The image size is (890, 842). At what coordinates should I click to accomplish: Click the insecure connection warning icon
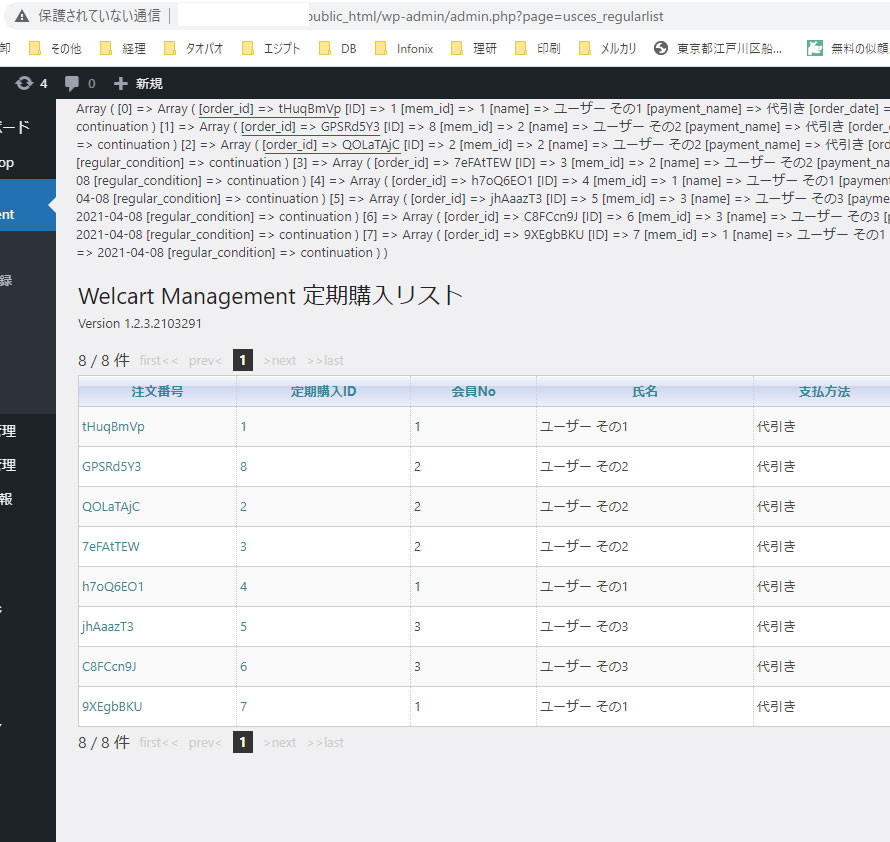coord(22,16)
